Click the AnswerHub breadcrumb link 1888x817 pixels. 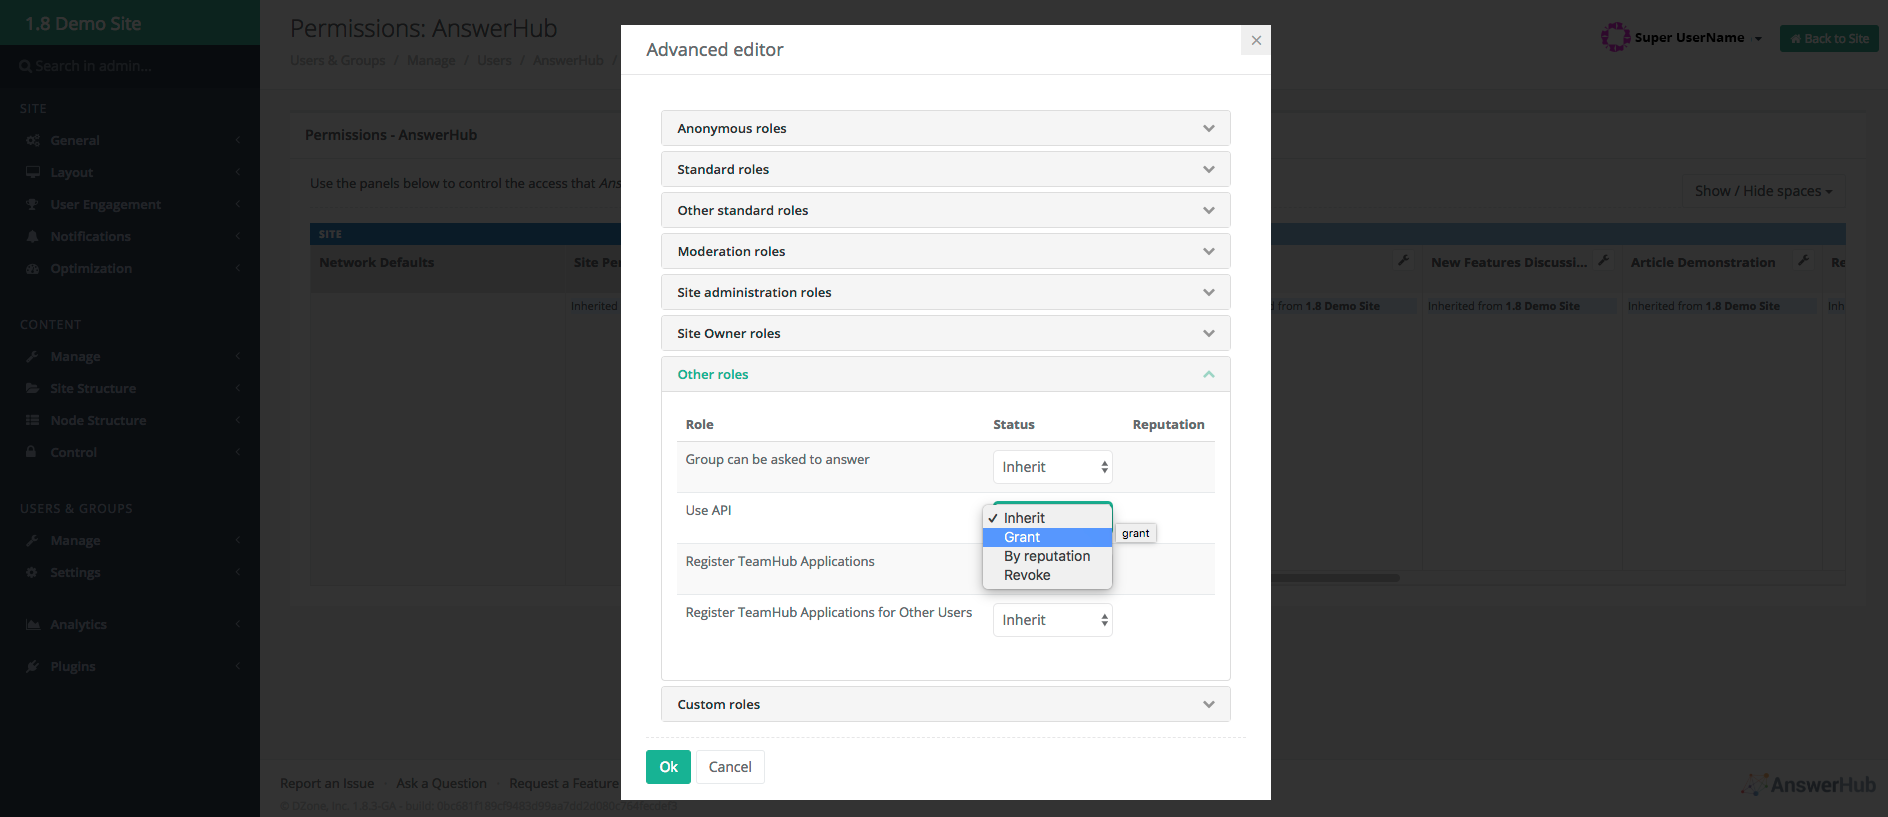568,60
